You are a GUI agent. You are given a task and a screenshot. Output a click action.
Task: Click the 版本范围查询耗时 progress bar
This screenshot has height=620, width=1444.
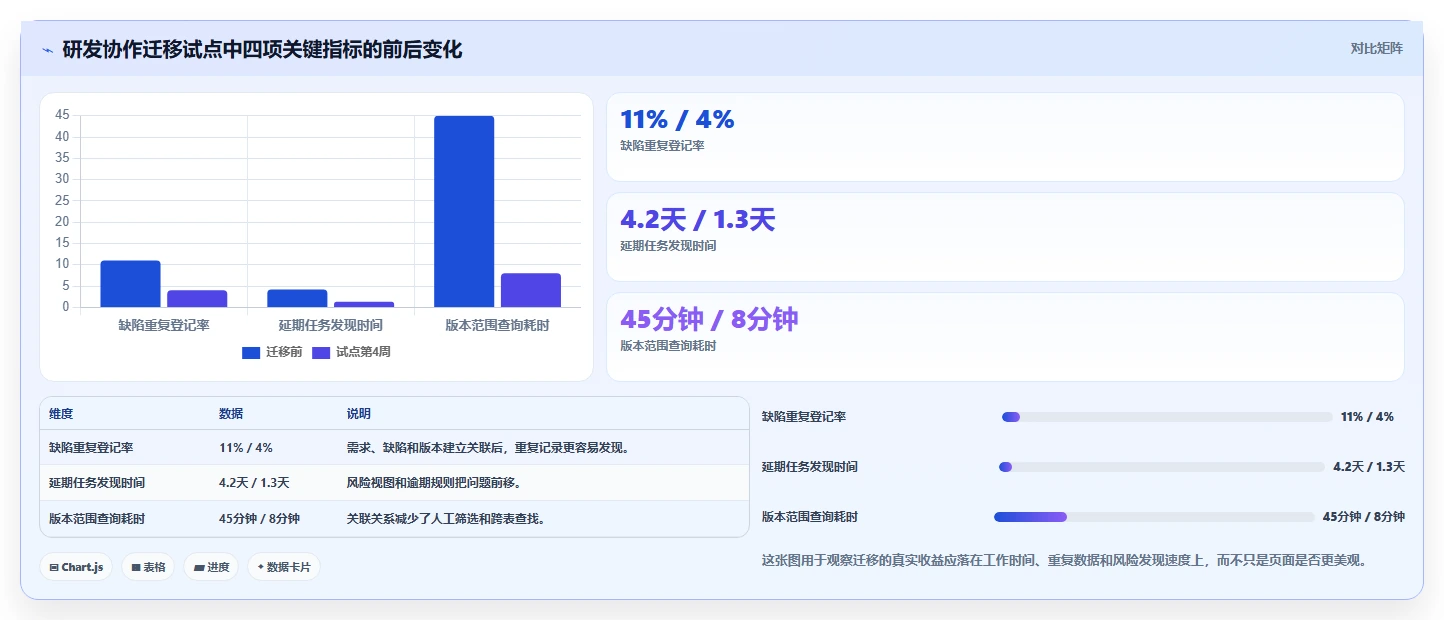[1154, 517]
